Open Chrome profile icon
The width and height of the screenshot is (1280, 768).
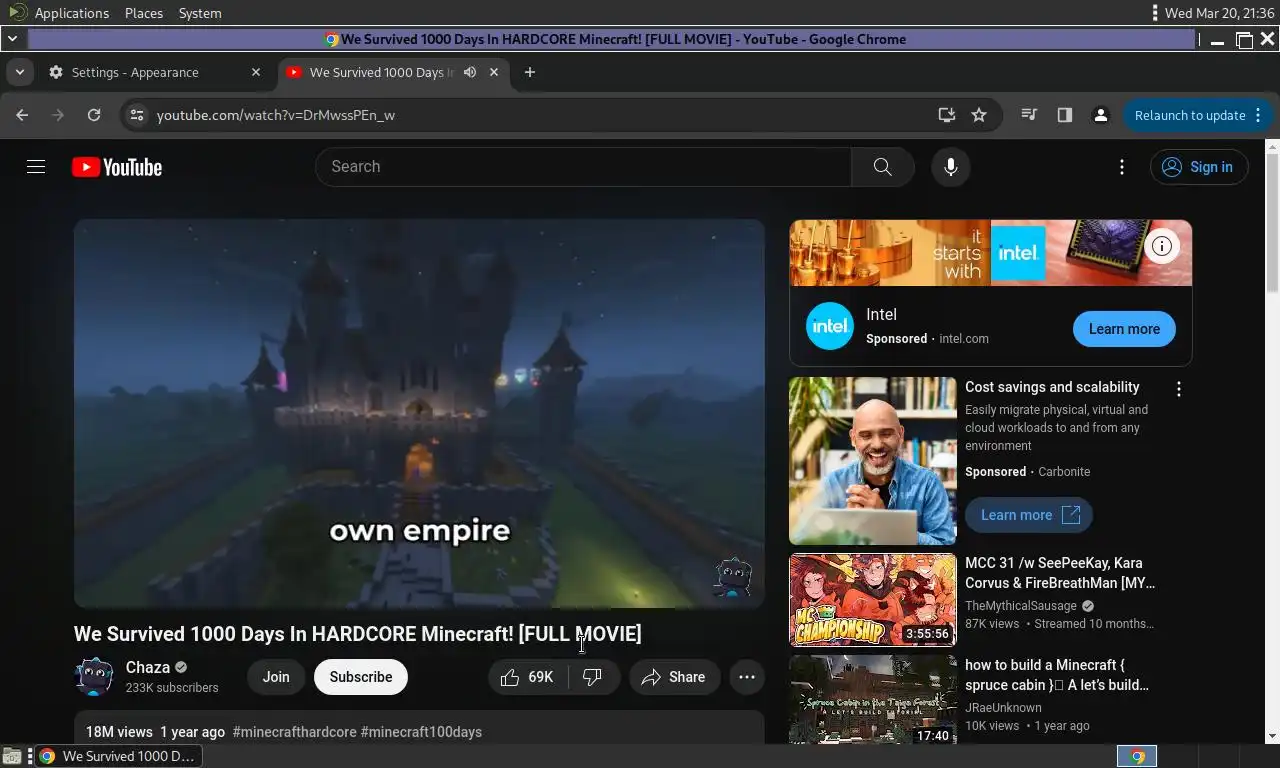click(1101, 115)
